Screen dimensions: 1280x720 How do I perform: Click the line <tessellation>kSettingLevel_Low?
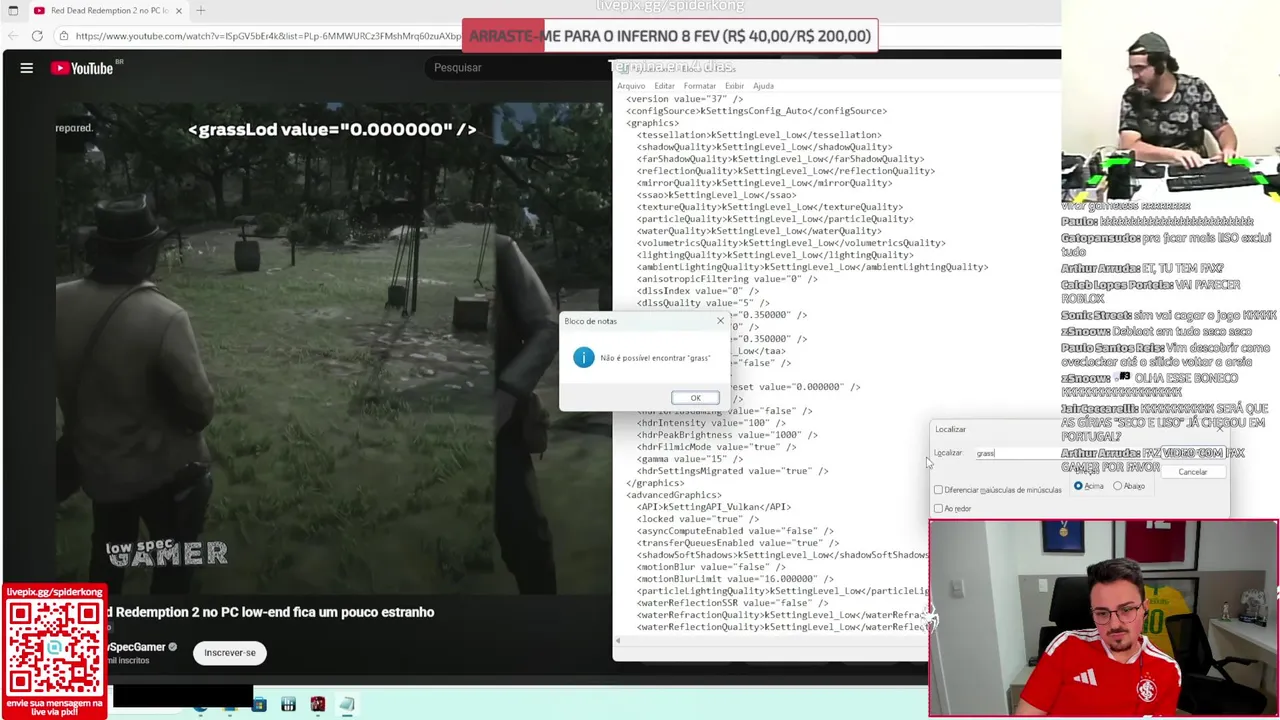click(759, 135)
